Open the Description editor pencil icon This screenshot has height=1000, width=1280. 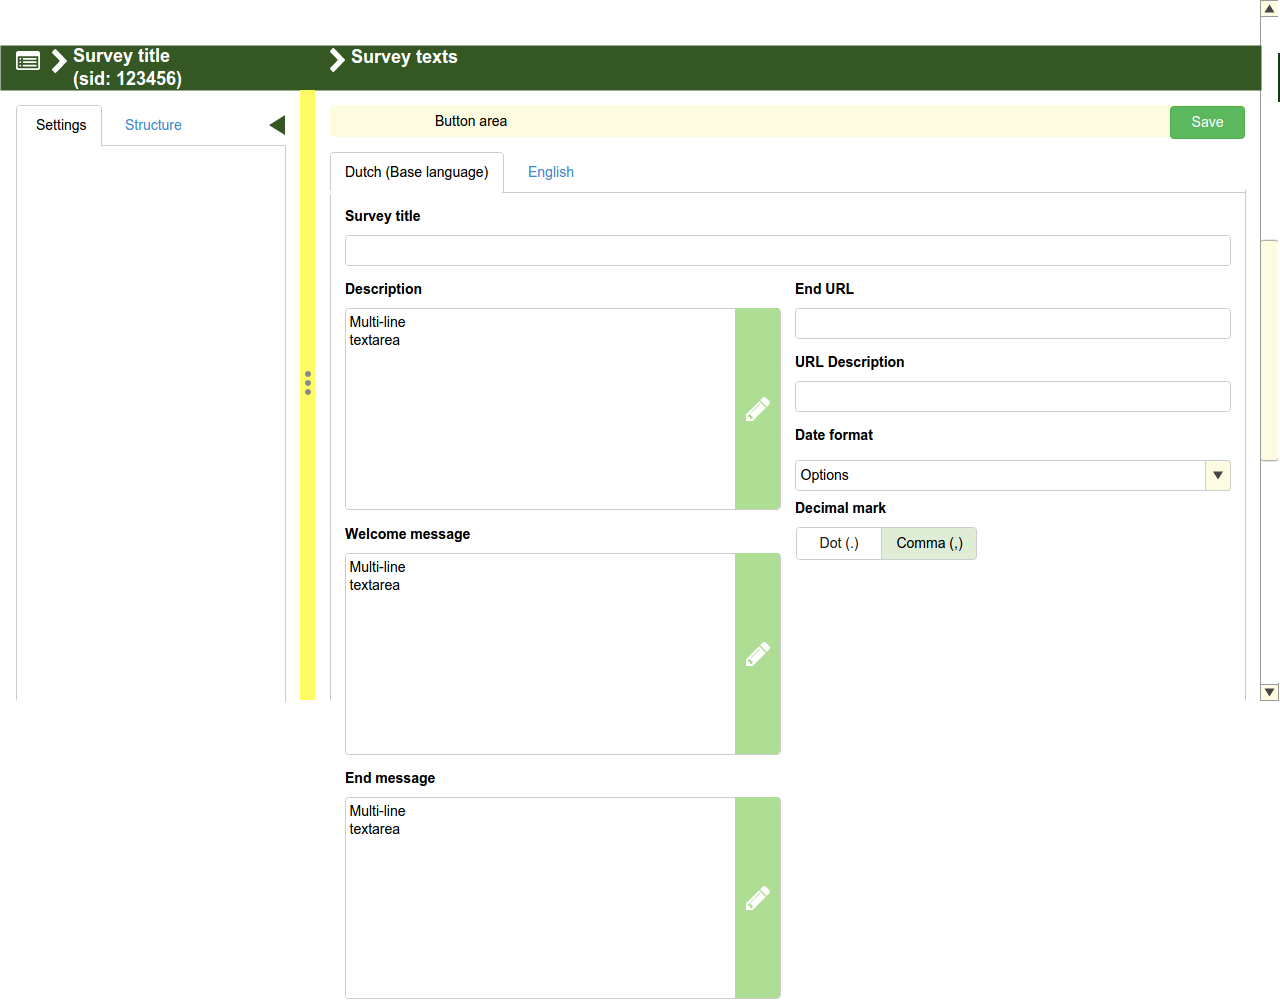757,409
